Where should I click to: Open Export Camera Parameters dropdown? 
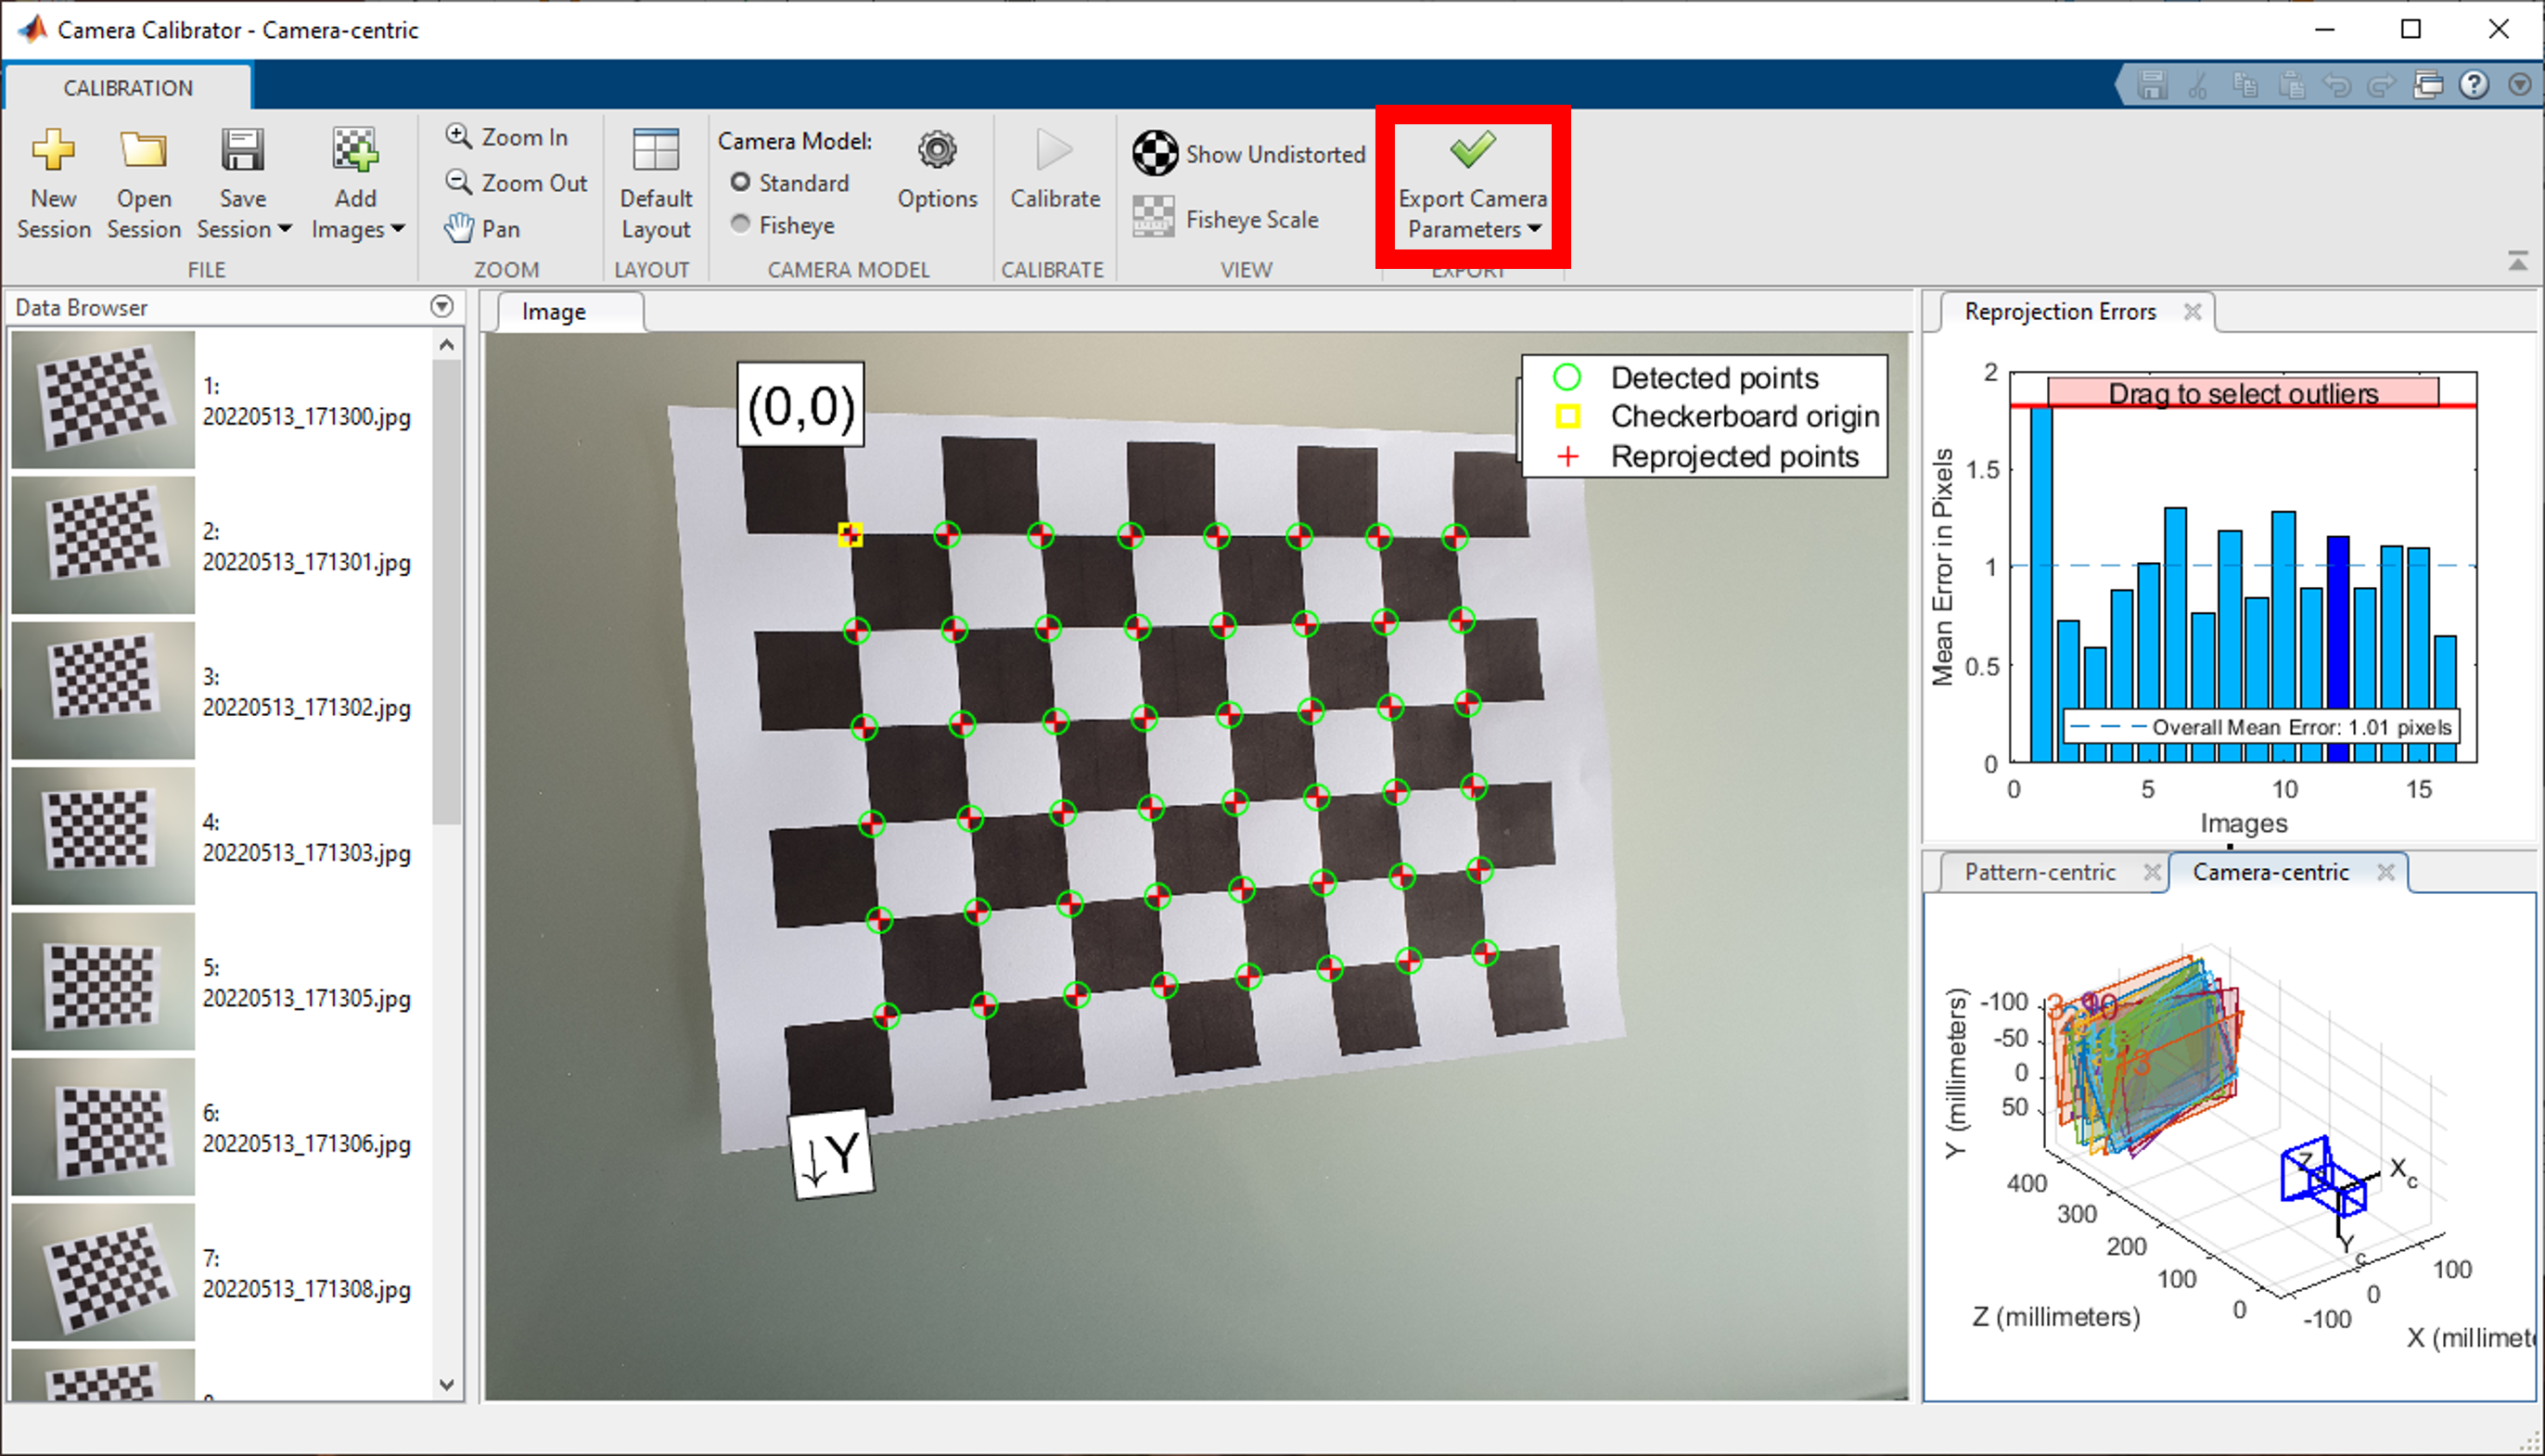coord(1534,230)
